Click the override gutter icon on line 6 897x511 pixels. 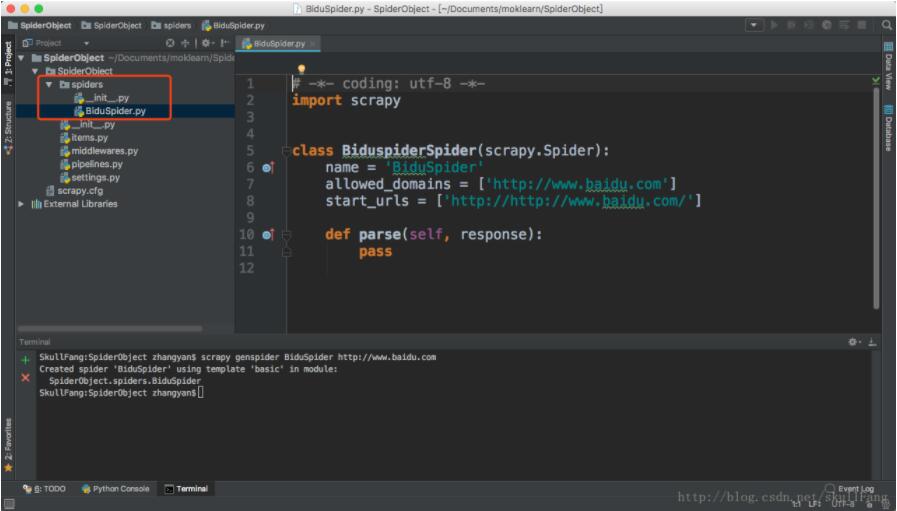pos(268,168)
